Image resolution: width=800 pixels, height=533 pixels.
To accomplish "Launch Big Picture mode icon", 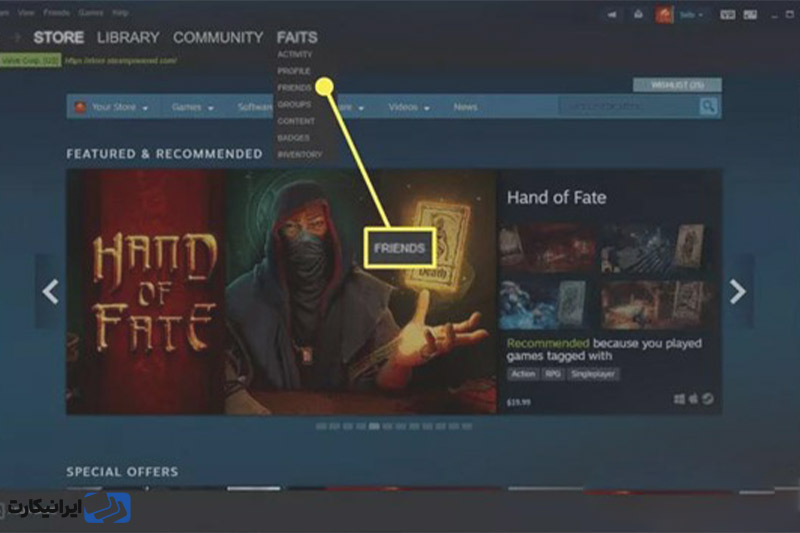I will (x=750, y=15).
